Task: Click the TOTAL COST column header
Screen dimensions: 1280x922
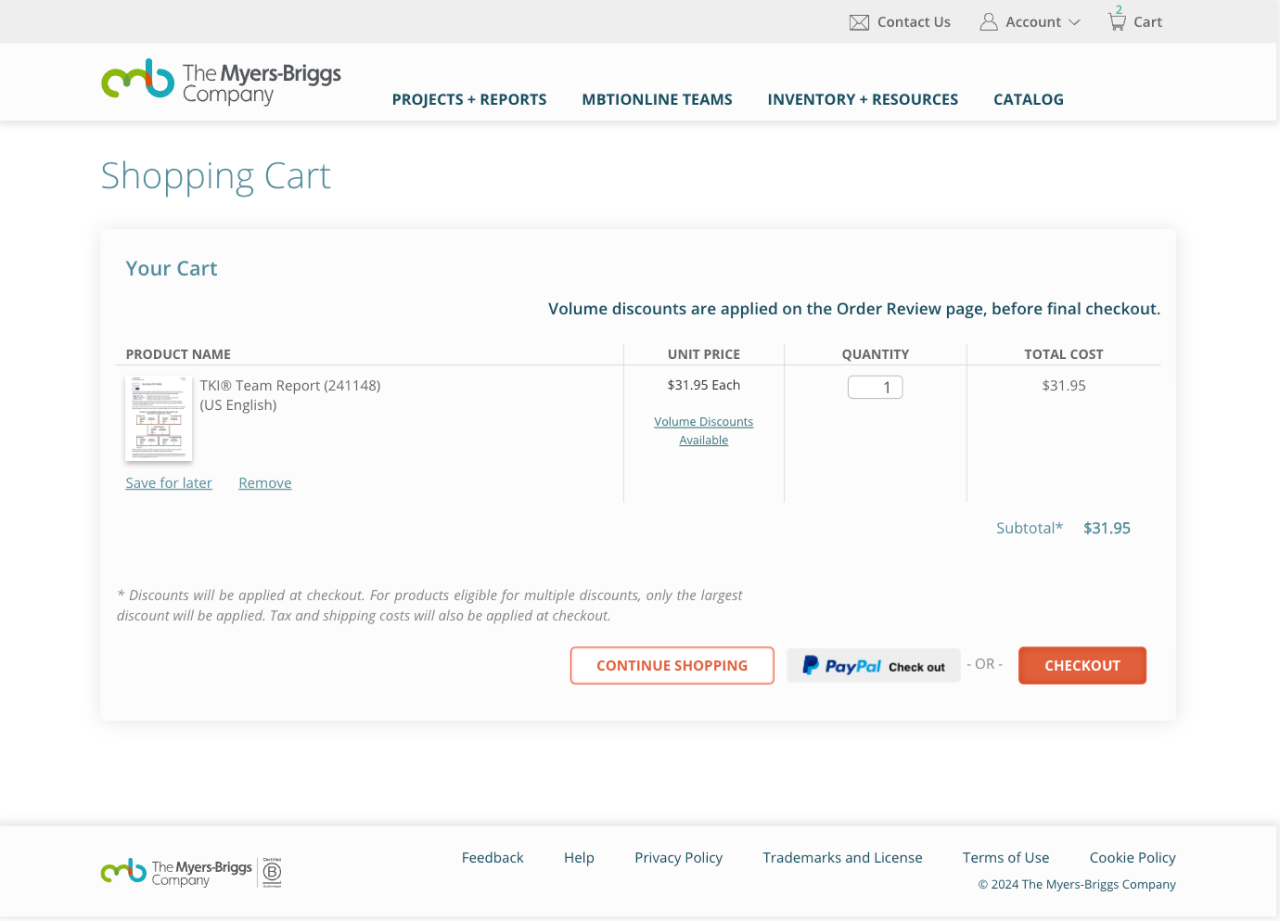Action: [x=1064, y=354]
